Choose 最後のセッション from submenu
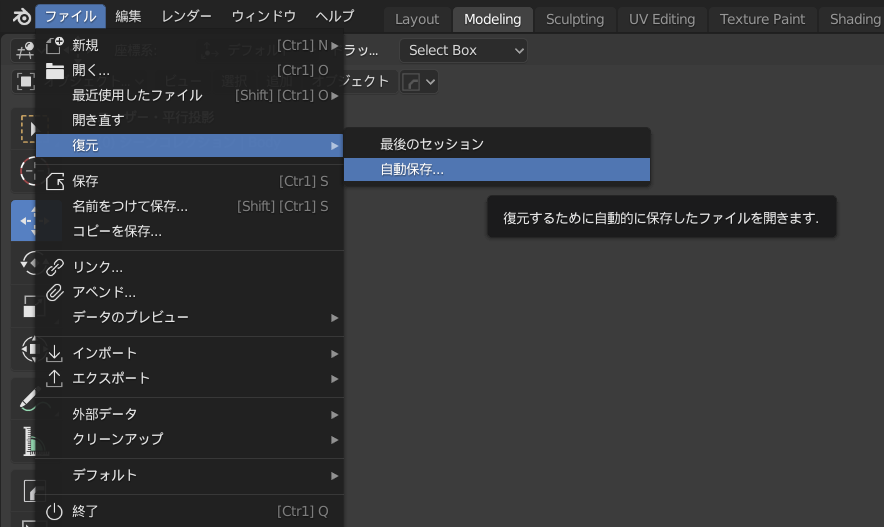 (497, 144)
